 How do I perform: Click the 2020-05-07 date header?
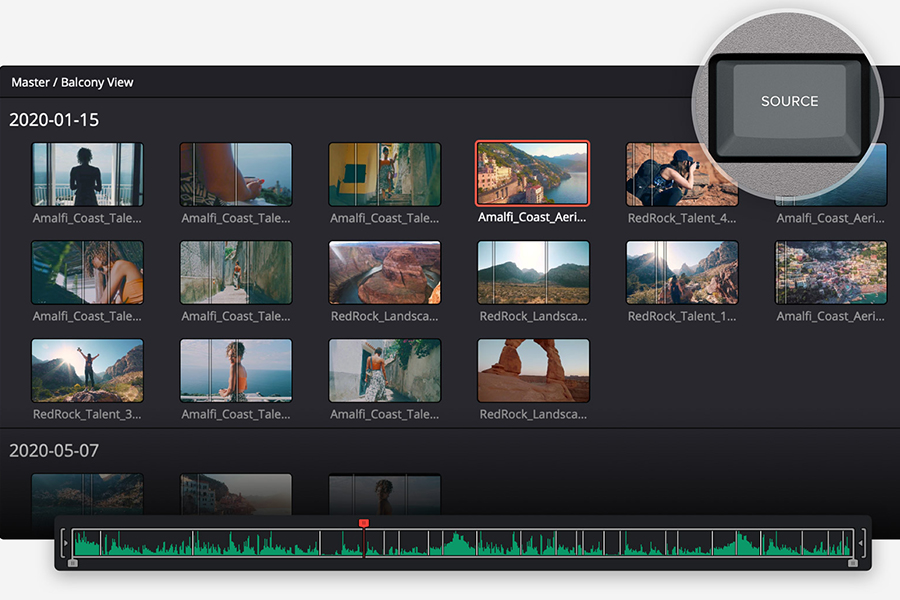54,451
